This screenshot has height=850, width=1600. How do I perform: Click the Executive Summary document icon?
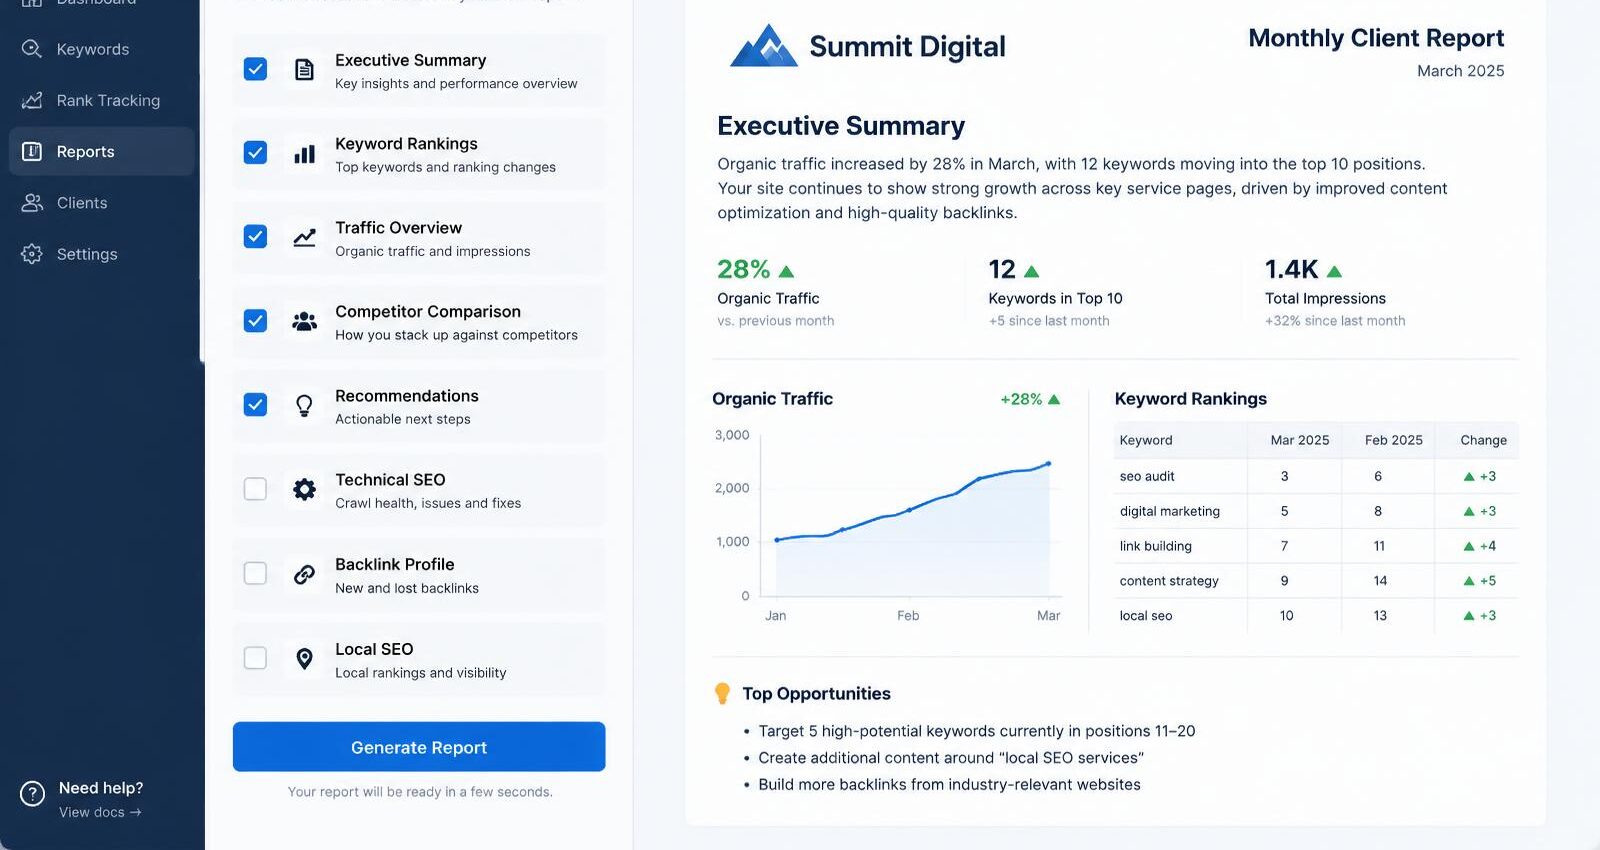304,69
